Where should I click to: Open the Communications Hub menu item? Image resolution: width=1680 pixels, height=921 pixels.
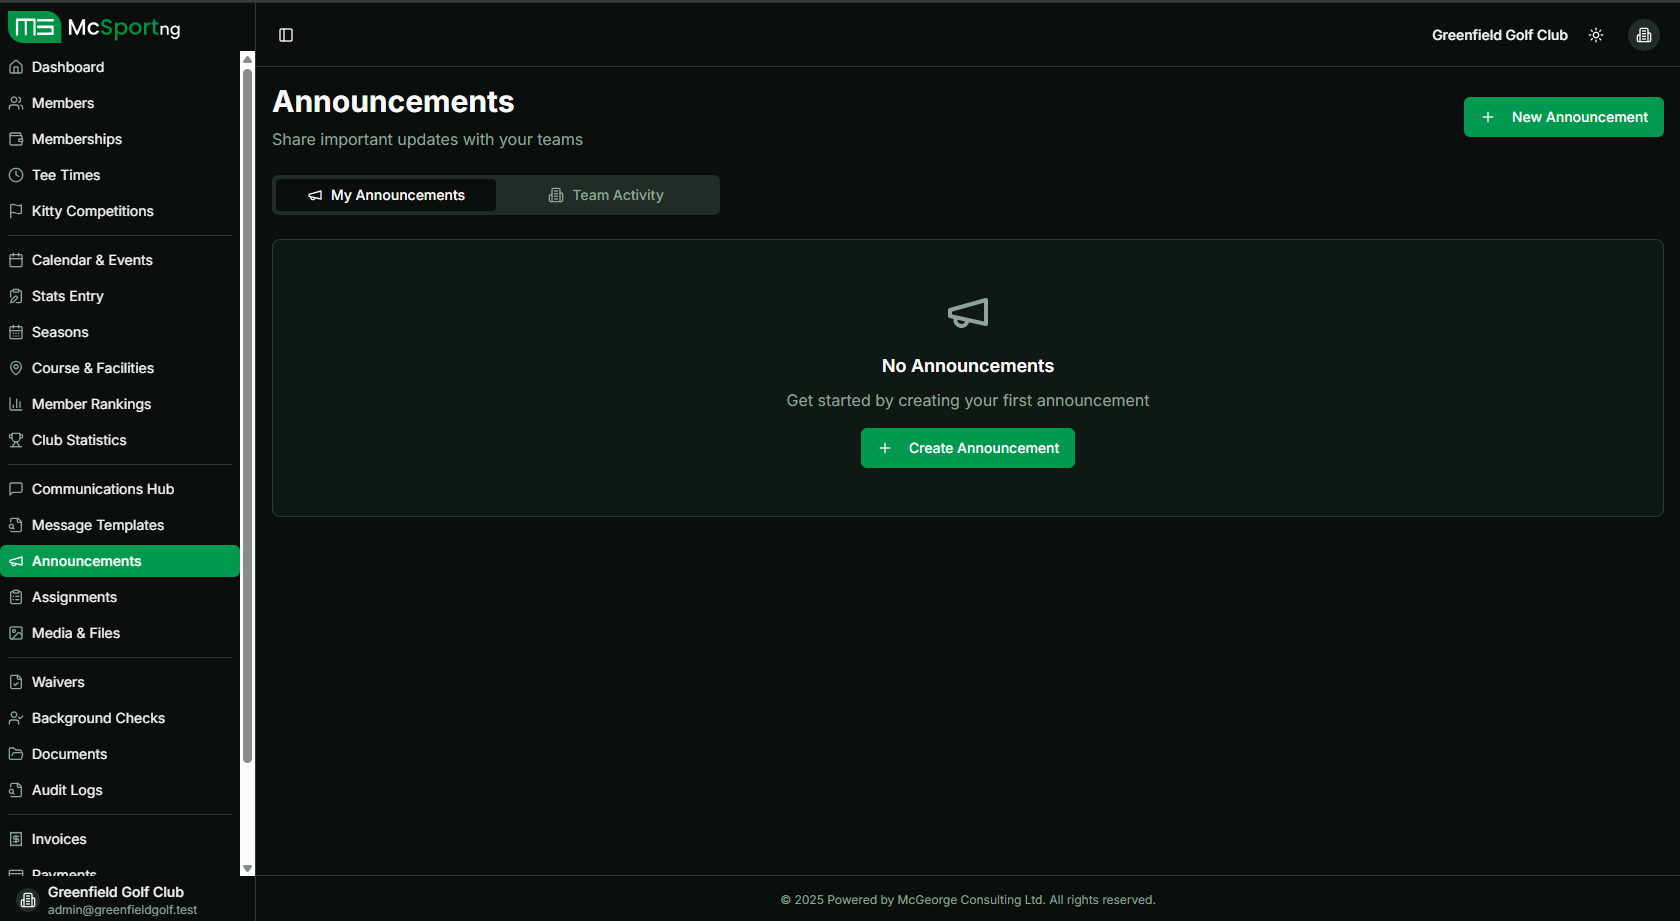coord(102,489)
